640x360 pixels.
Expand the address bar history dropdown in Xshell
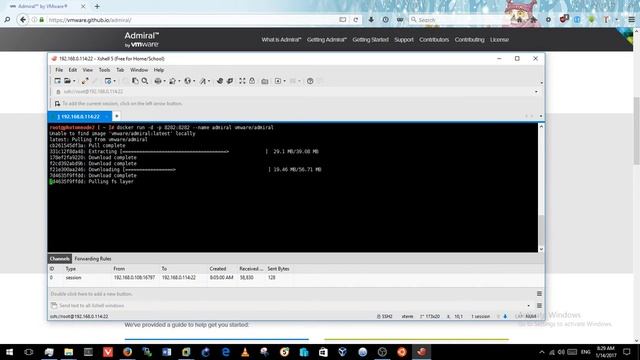tap(536, 92)
